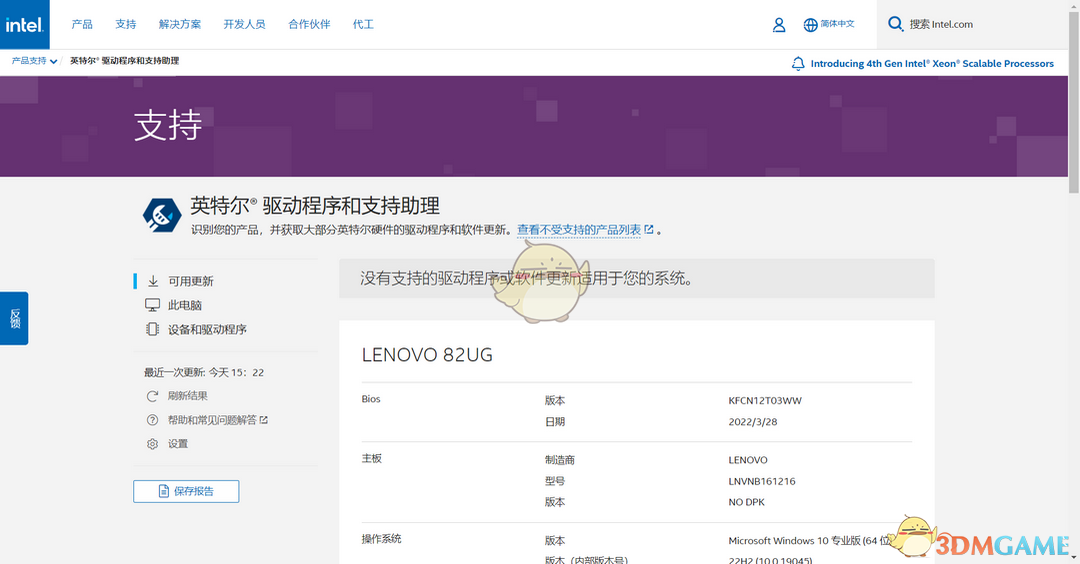The image size is (1080, 564).
Task: Click the document icon in 保存报告
Action: click(163, 491)
